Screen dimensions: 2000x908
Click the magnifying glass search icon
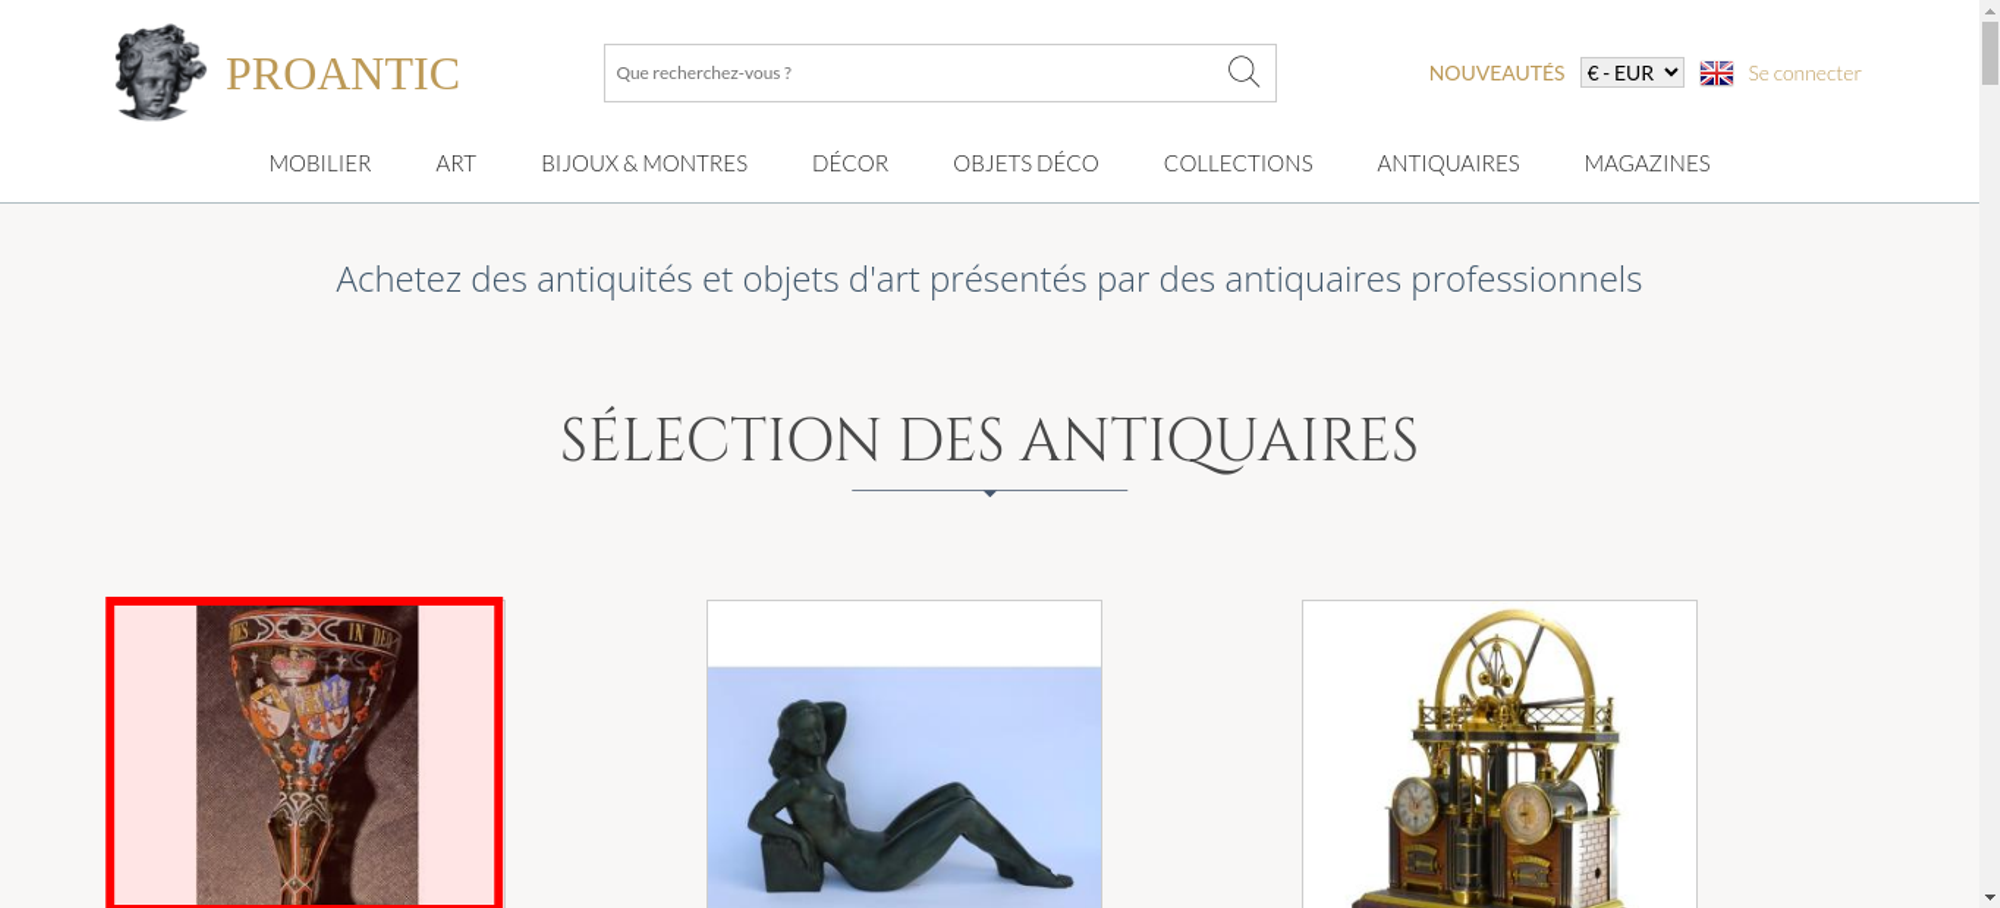[1243, 72]
